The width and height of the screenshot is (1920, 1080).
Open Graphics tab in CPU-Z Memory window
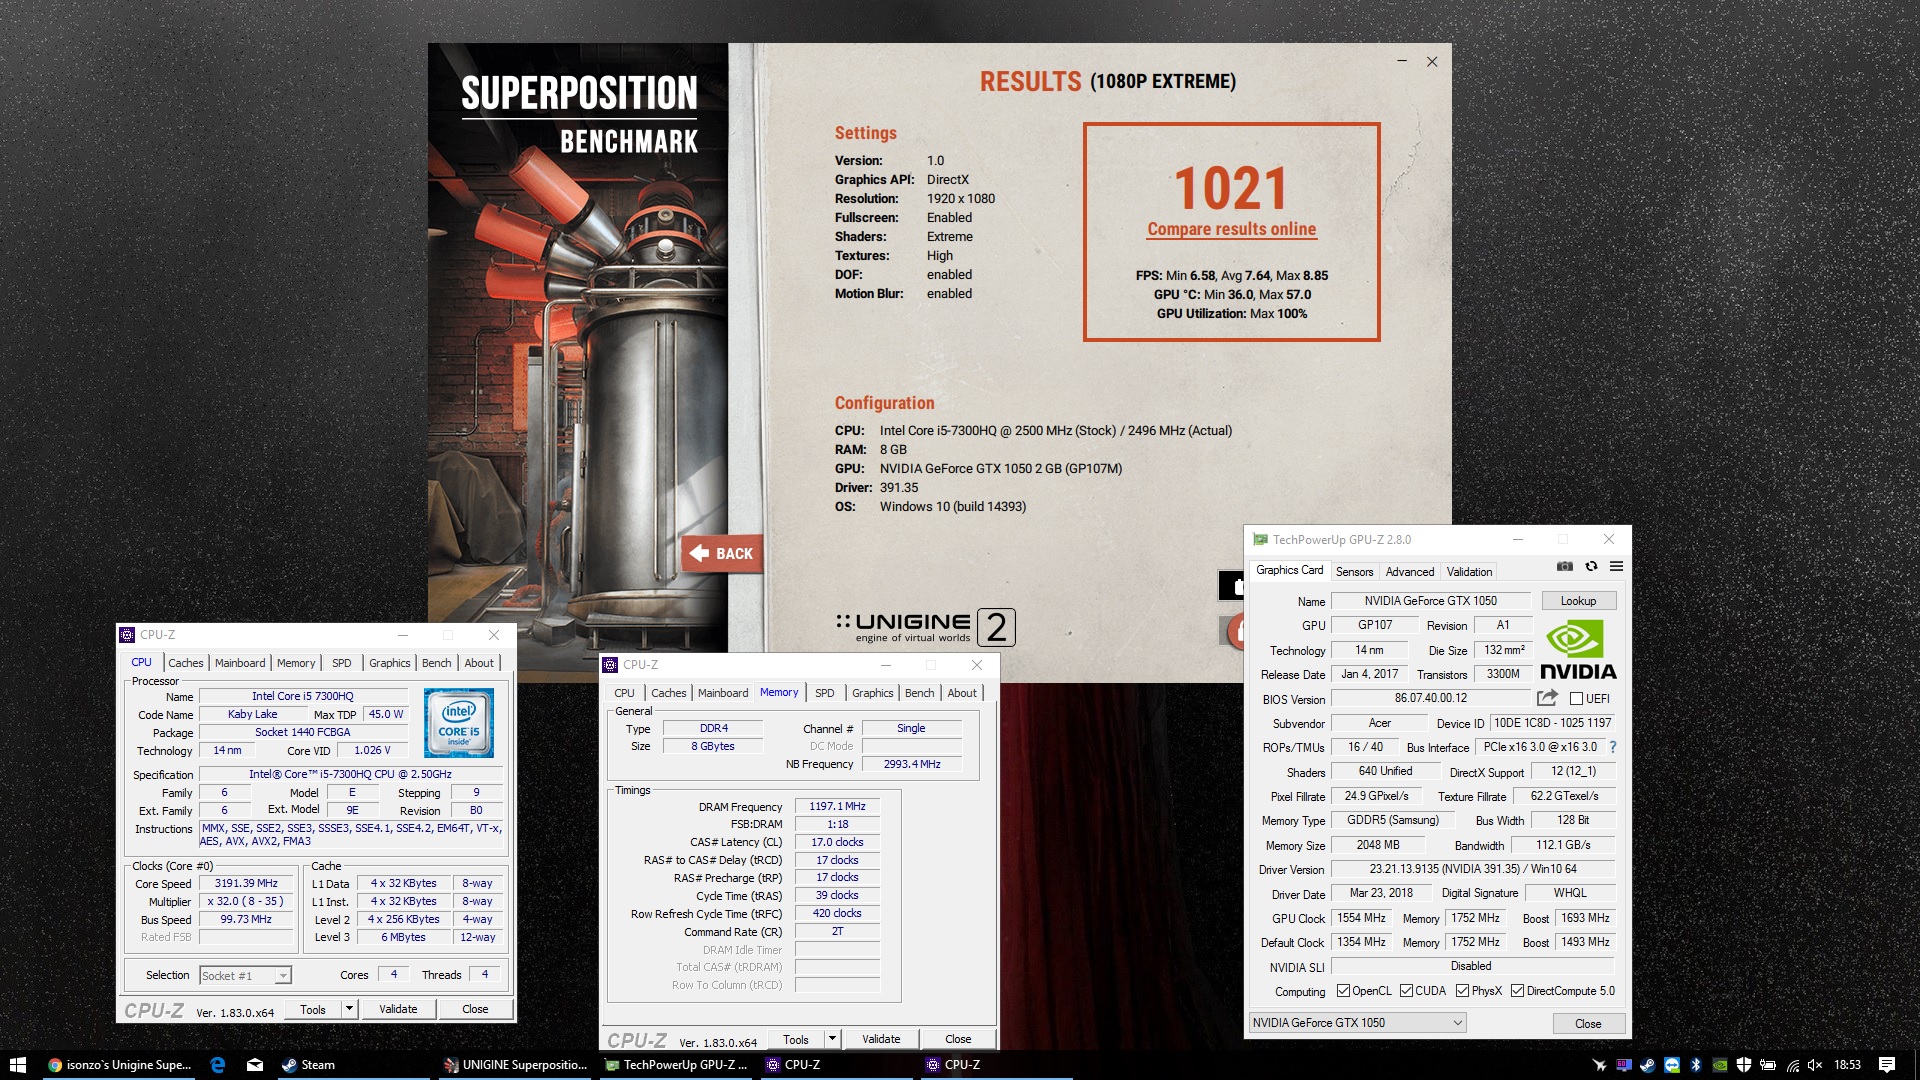point(873,693)
